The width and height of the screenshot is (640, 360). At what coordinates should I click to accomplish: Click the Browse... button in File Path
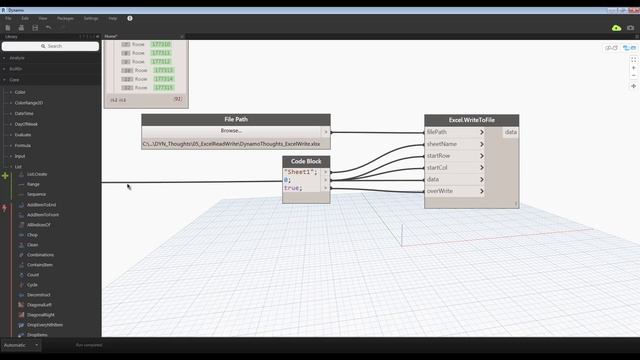(x=231, y=131)
